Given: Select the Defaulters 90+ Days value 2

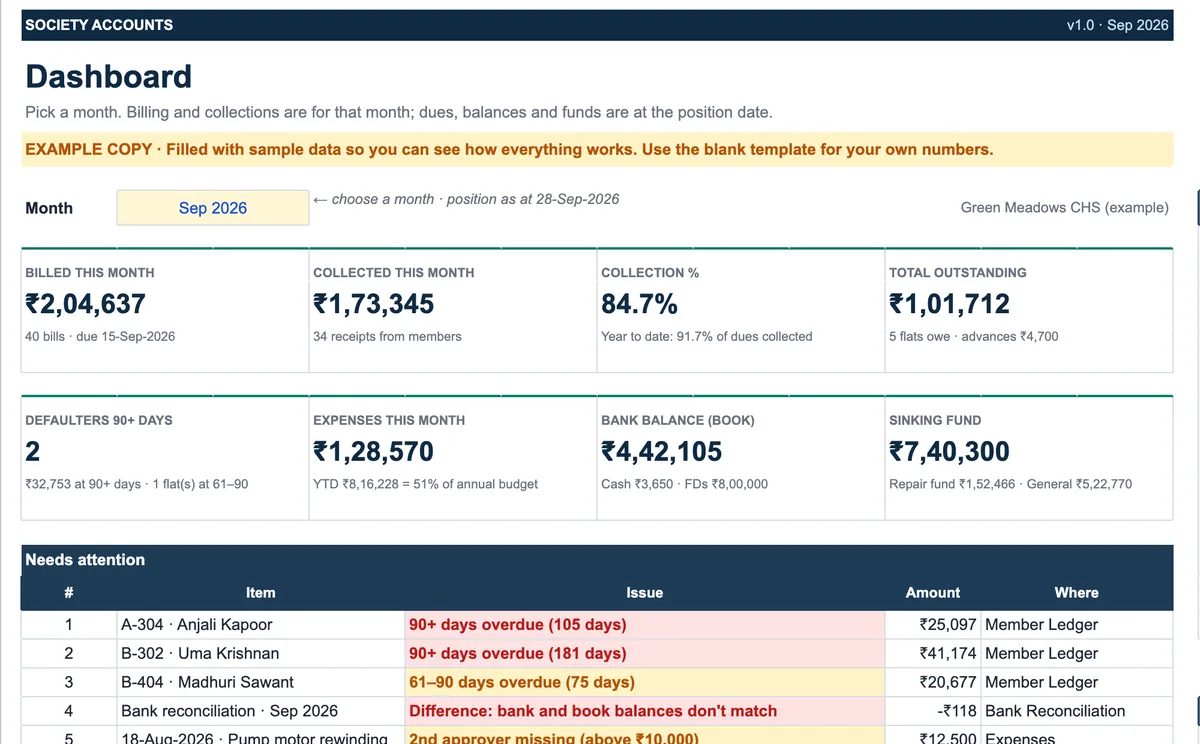Looking at the screenshot, I should 33,451.
